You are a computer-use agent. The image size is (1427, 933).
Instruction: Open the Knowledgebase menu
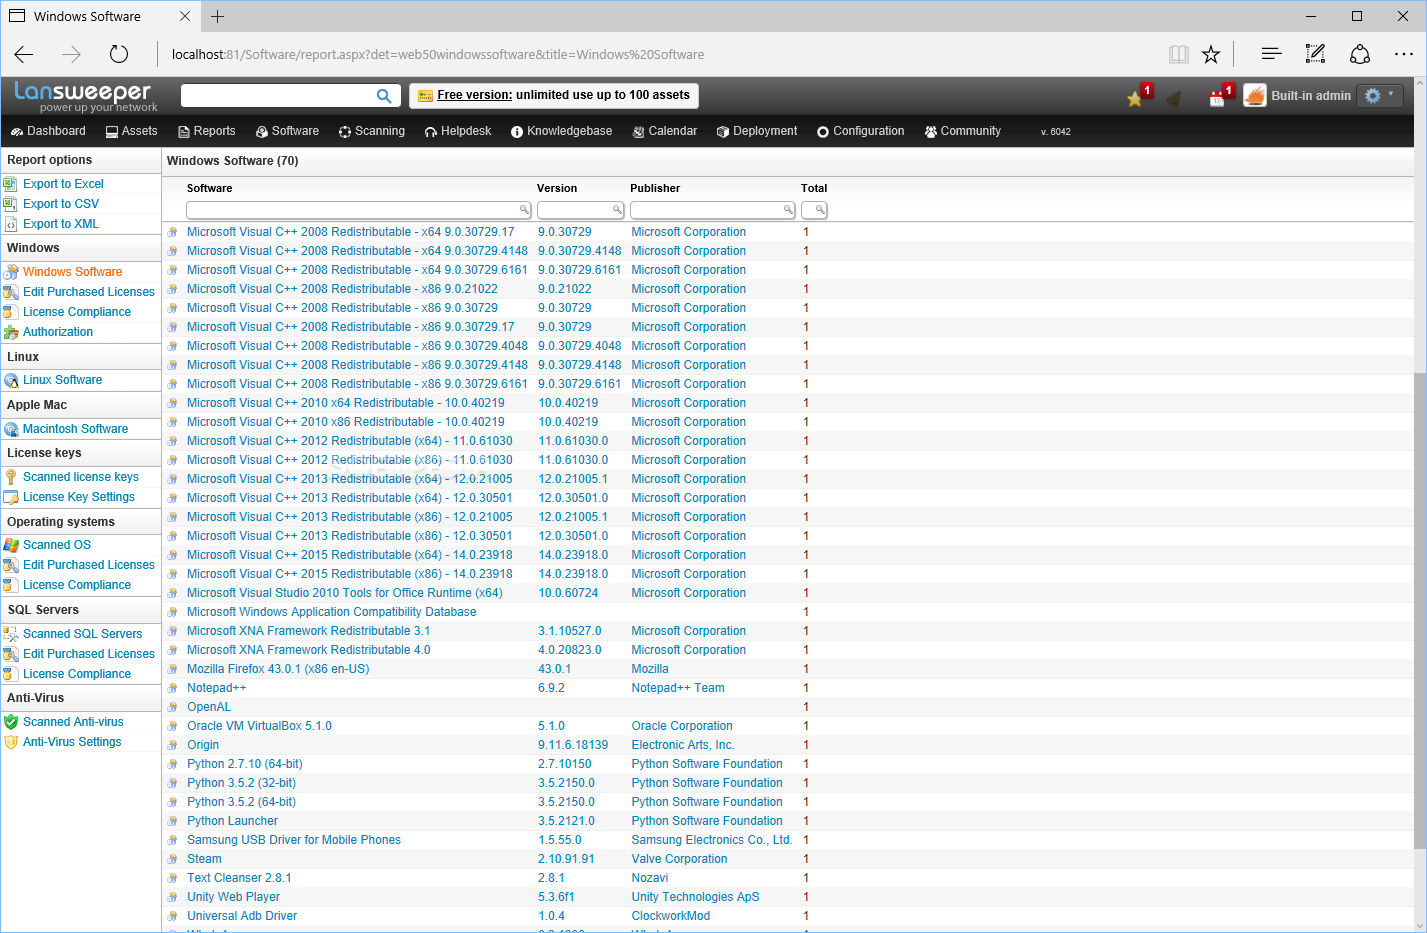click(x=561, y=131)
